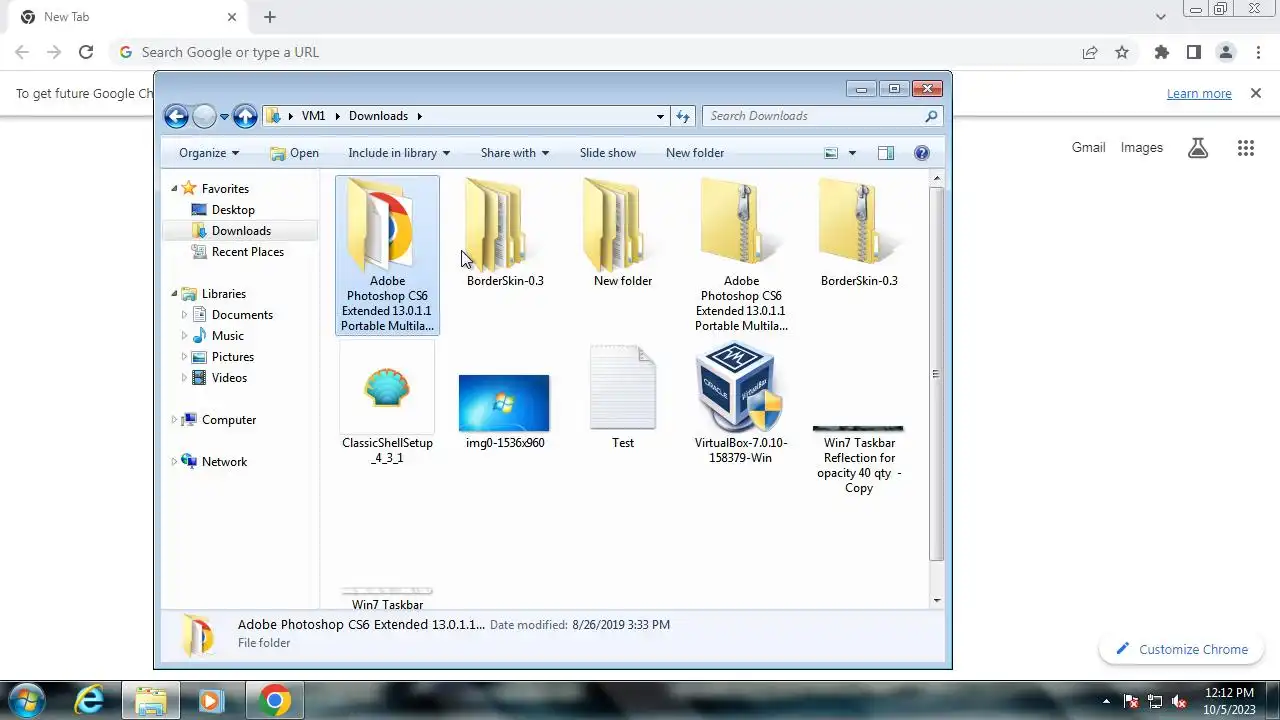Open Google apps grid

point(1245,148)
